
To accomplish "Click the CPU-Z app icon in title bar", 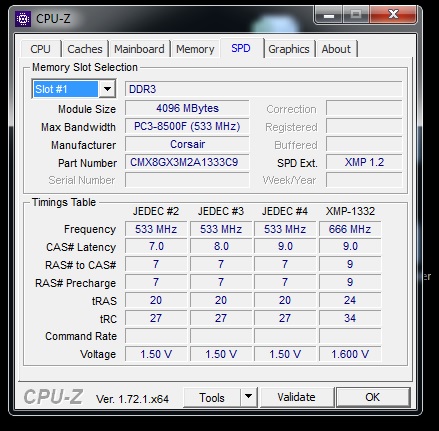I will tap(23, 19).
